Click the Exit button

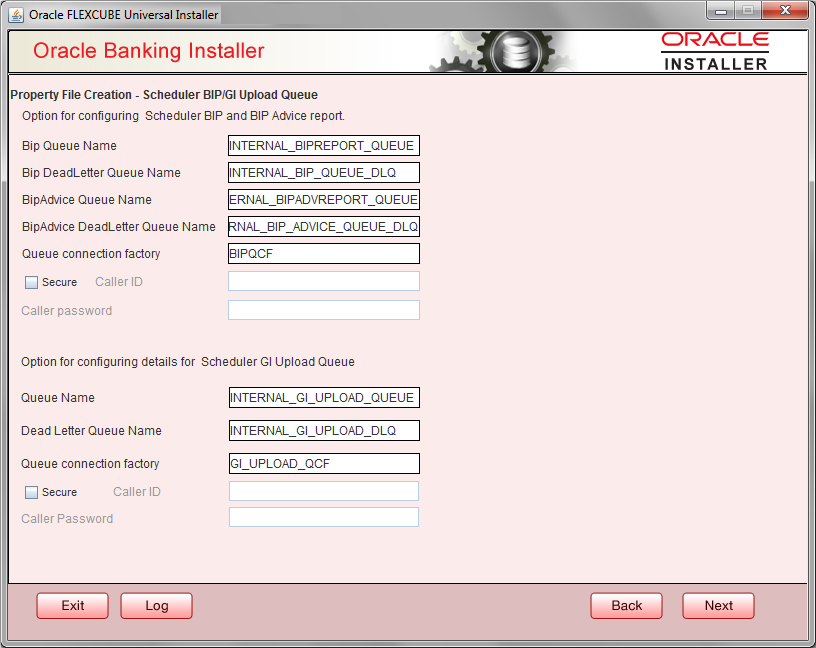pyautogui.click(x=72, y=606)
